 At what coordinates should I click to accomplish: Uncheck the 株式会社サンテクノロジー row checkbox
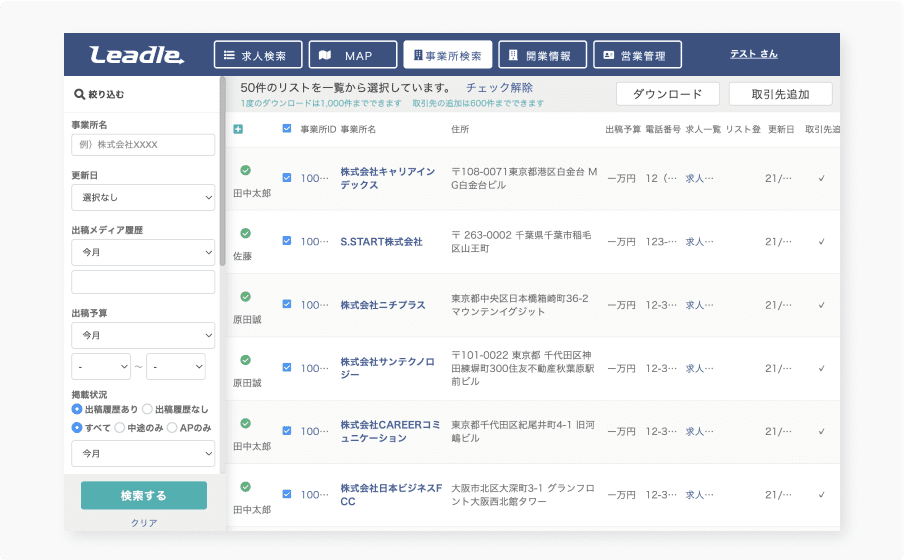pyautogui.click(x=287, y=367)
